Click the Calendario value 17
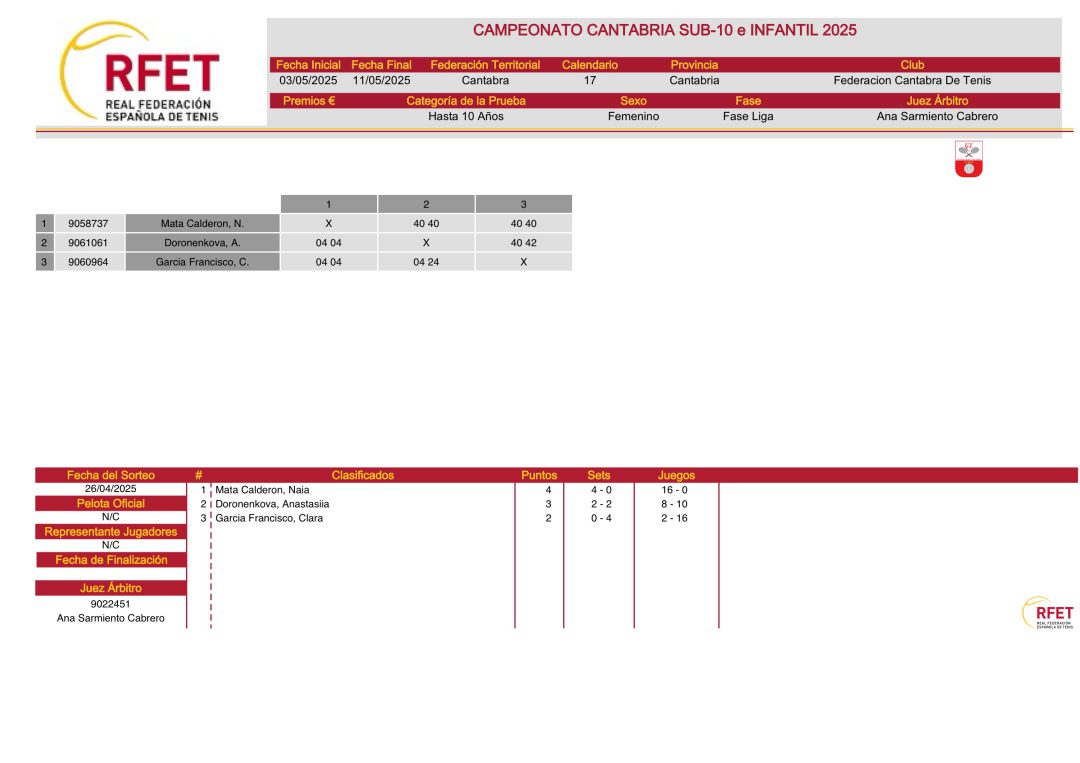This screenshot has width=1080, height=763. point(590,81)
